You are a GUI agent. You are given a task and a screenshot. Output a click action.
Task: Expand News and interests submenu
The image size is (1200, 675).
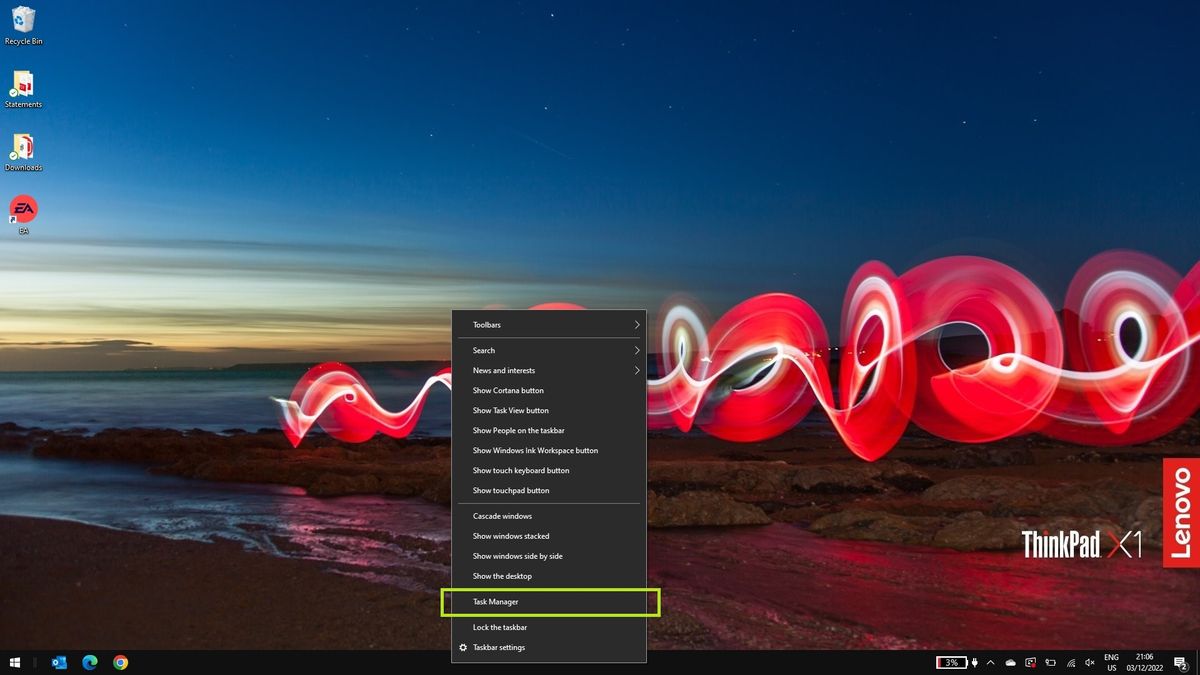[x=548, y=371]
